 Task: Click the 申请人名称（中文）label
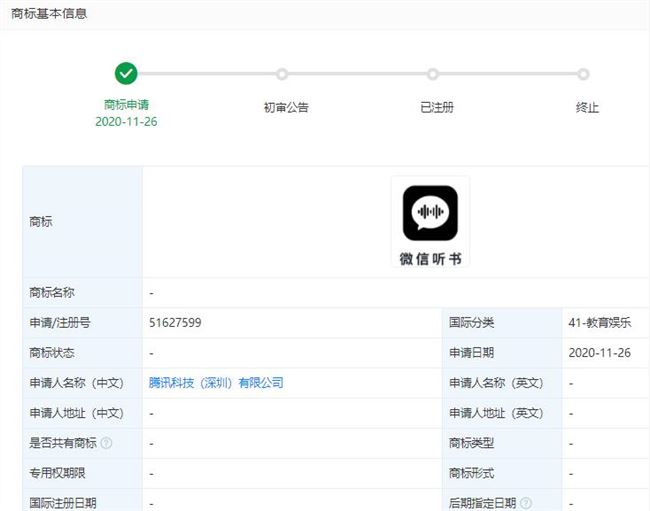(77, 383)
